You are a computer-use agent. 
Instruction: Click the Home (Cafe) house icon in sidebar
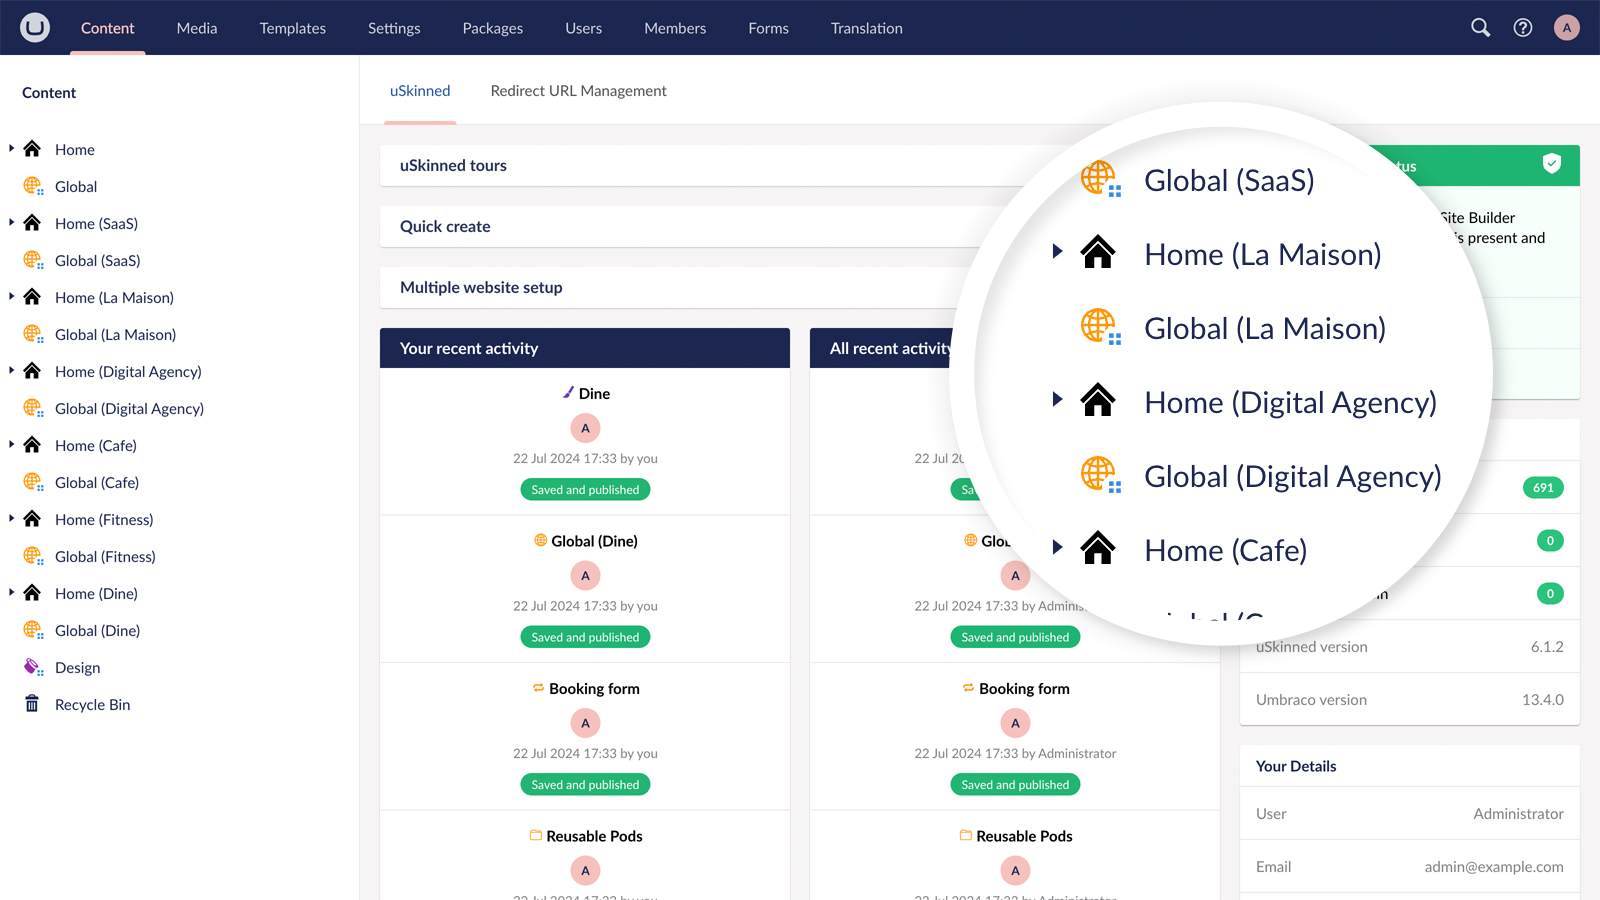32,445
